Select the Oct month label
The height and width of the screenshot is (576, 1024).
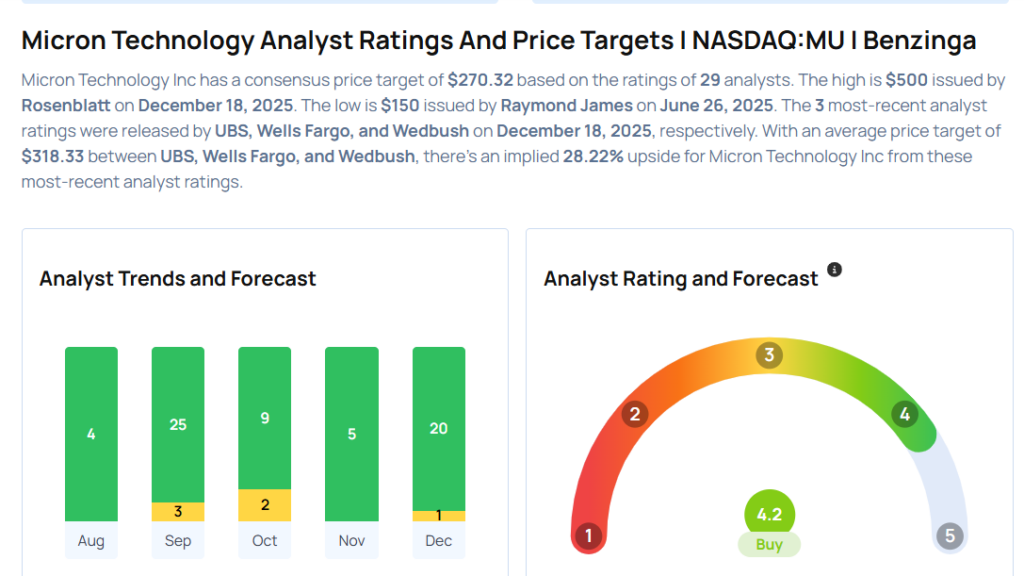(x=265, y=541)
